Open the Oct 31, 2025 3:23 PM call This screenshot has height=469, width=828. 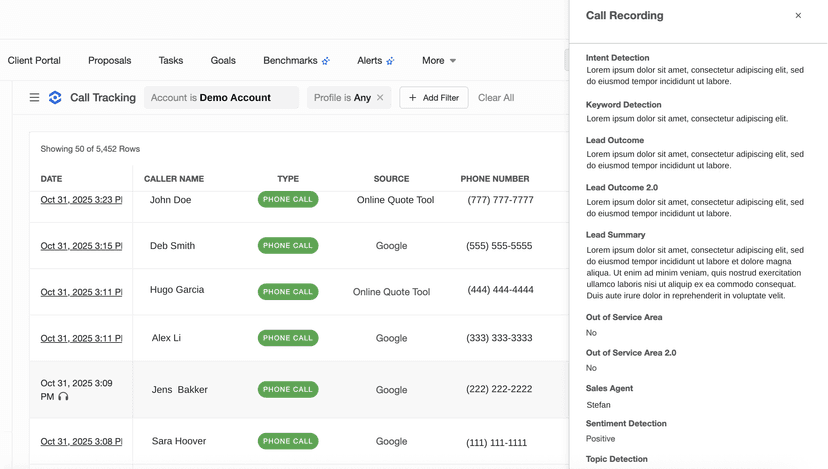(81, 200)
